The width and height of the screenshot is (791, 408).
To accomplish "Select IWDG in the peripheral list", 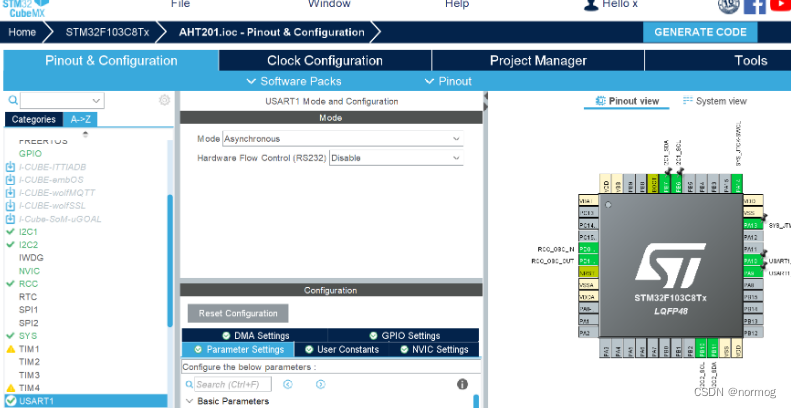I will [x=31, y=258].
